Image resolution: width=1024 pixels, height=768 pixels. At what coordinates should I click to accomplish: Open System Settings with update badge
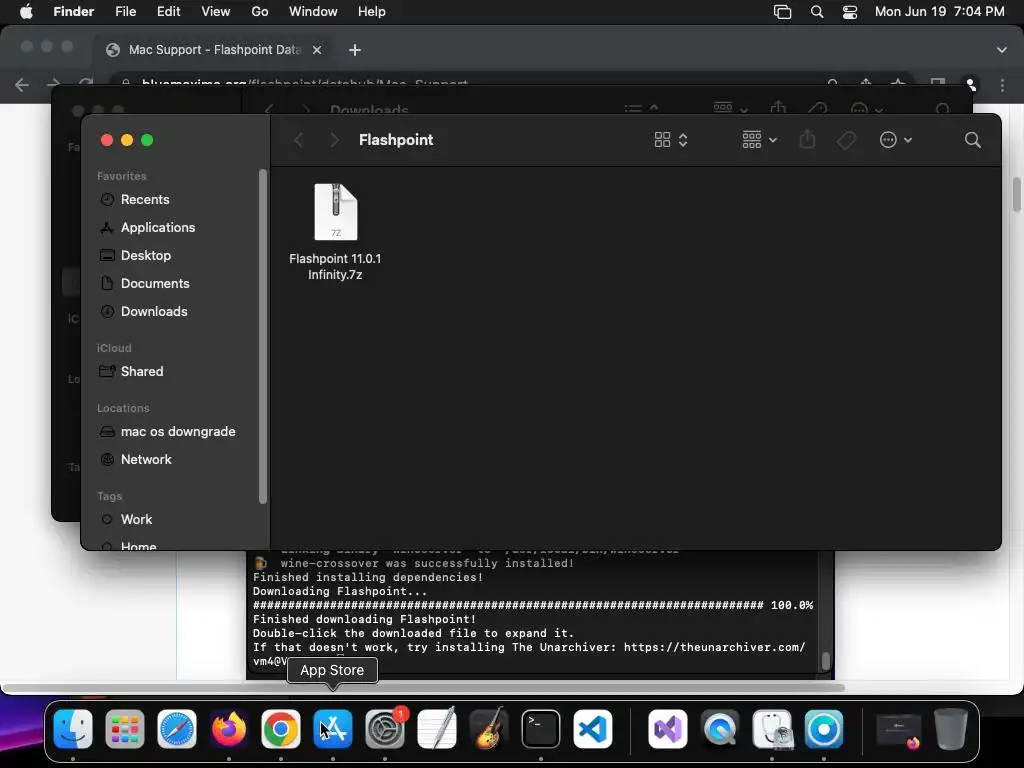[385, 729]
